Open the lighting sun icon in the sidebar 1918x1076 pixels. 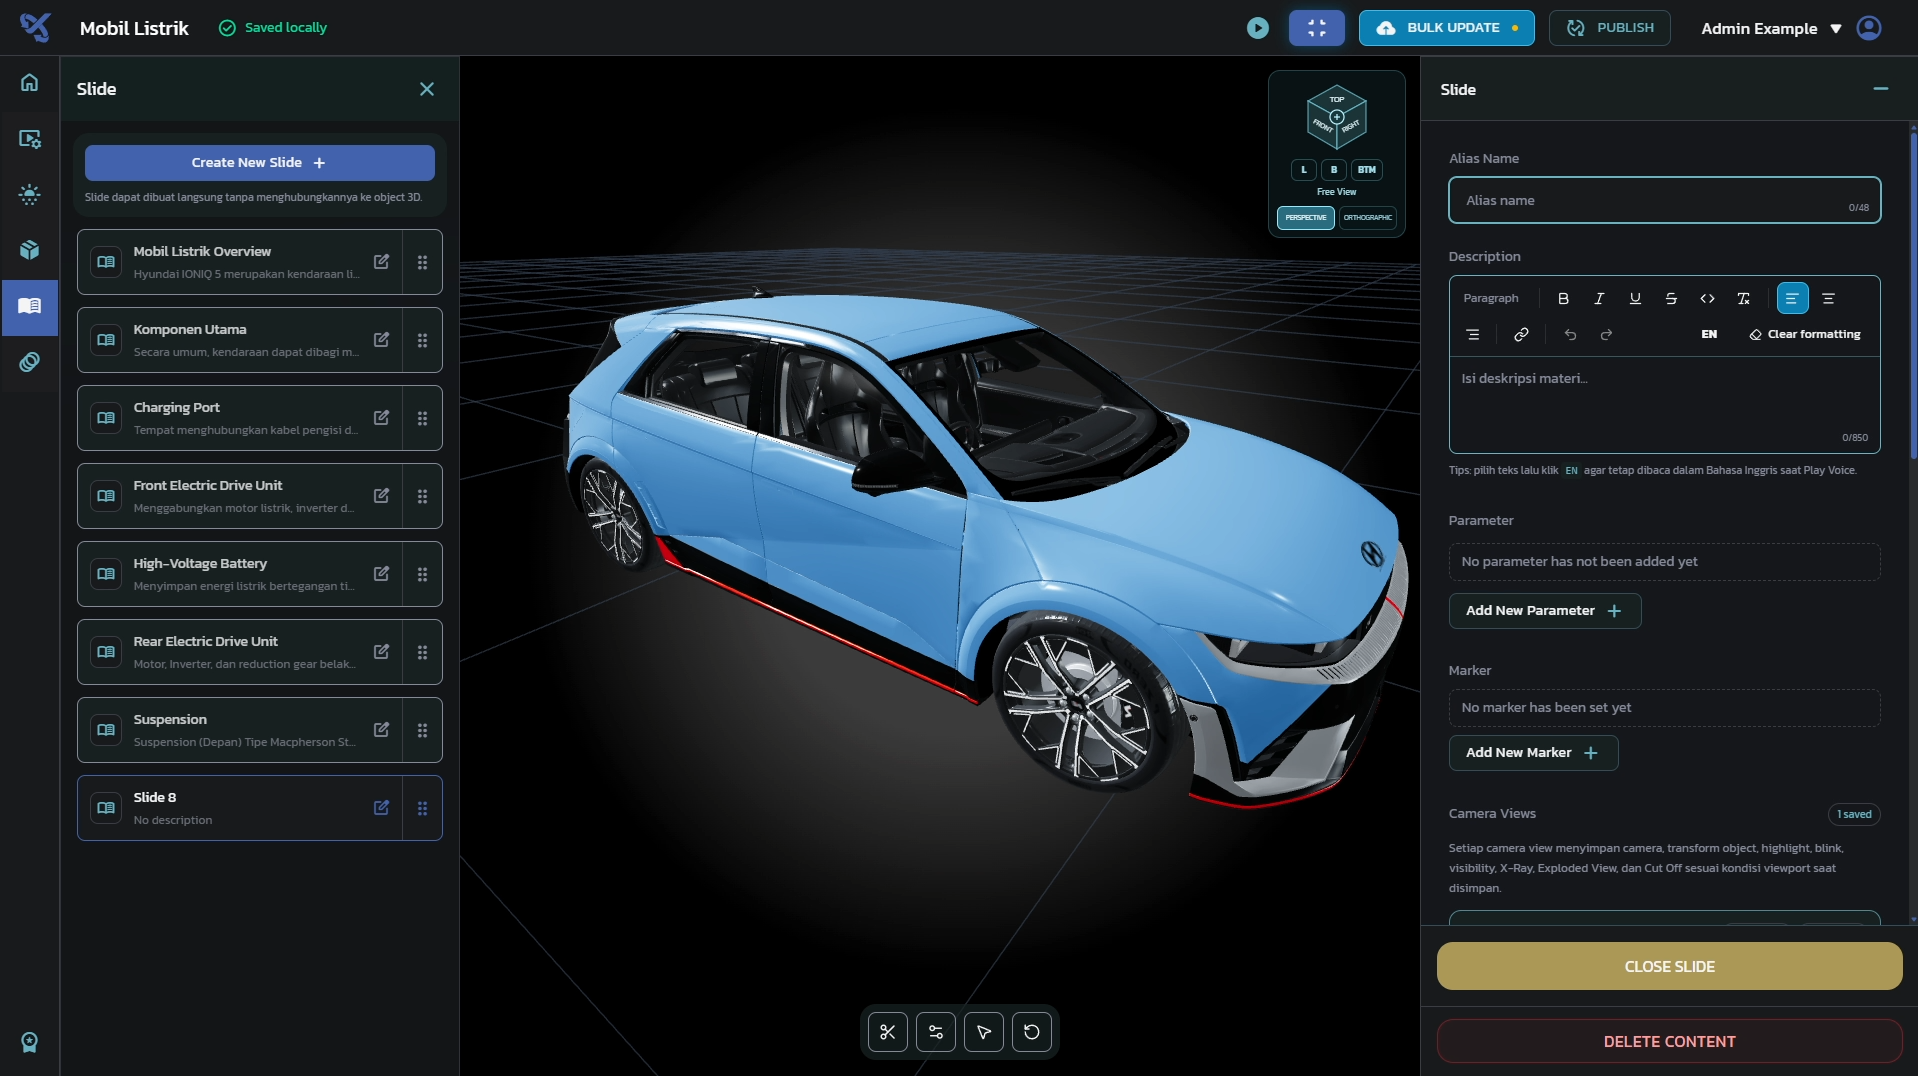[x=30, y=194]
